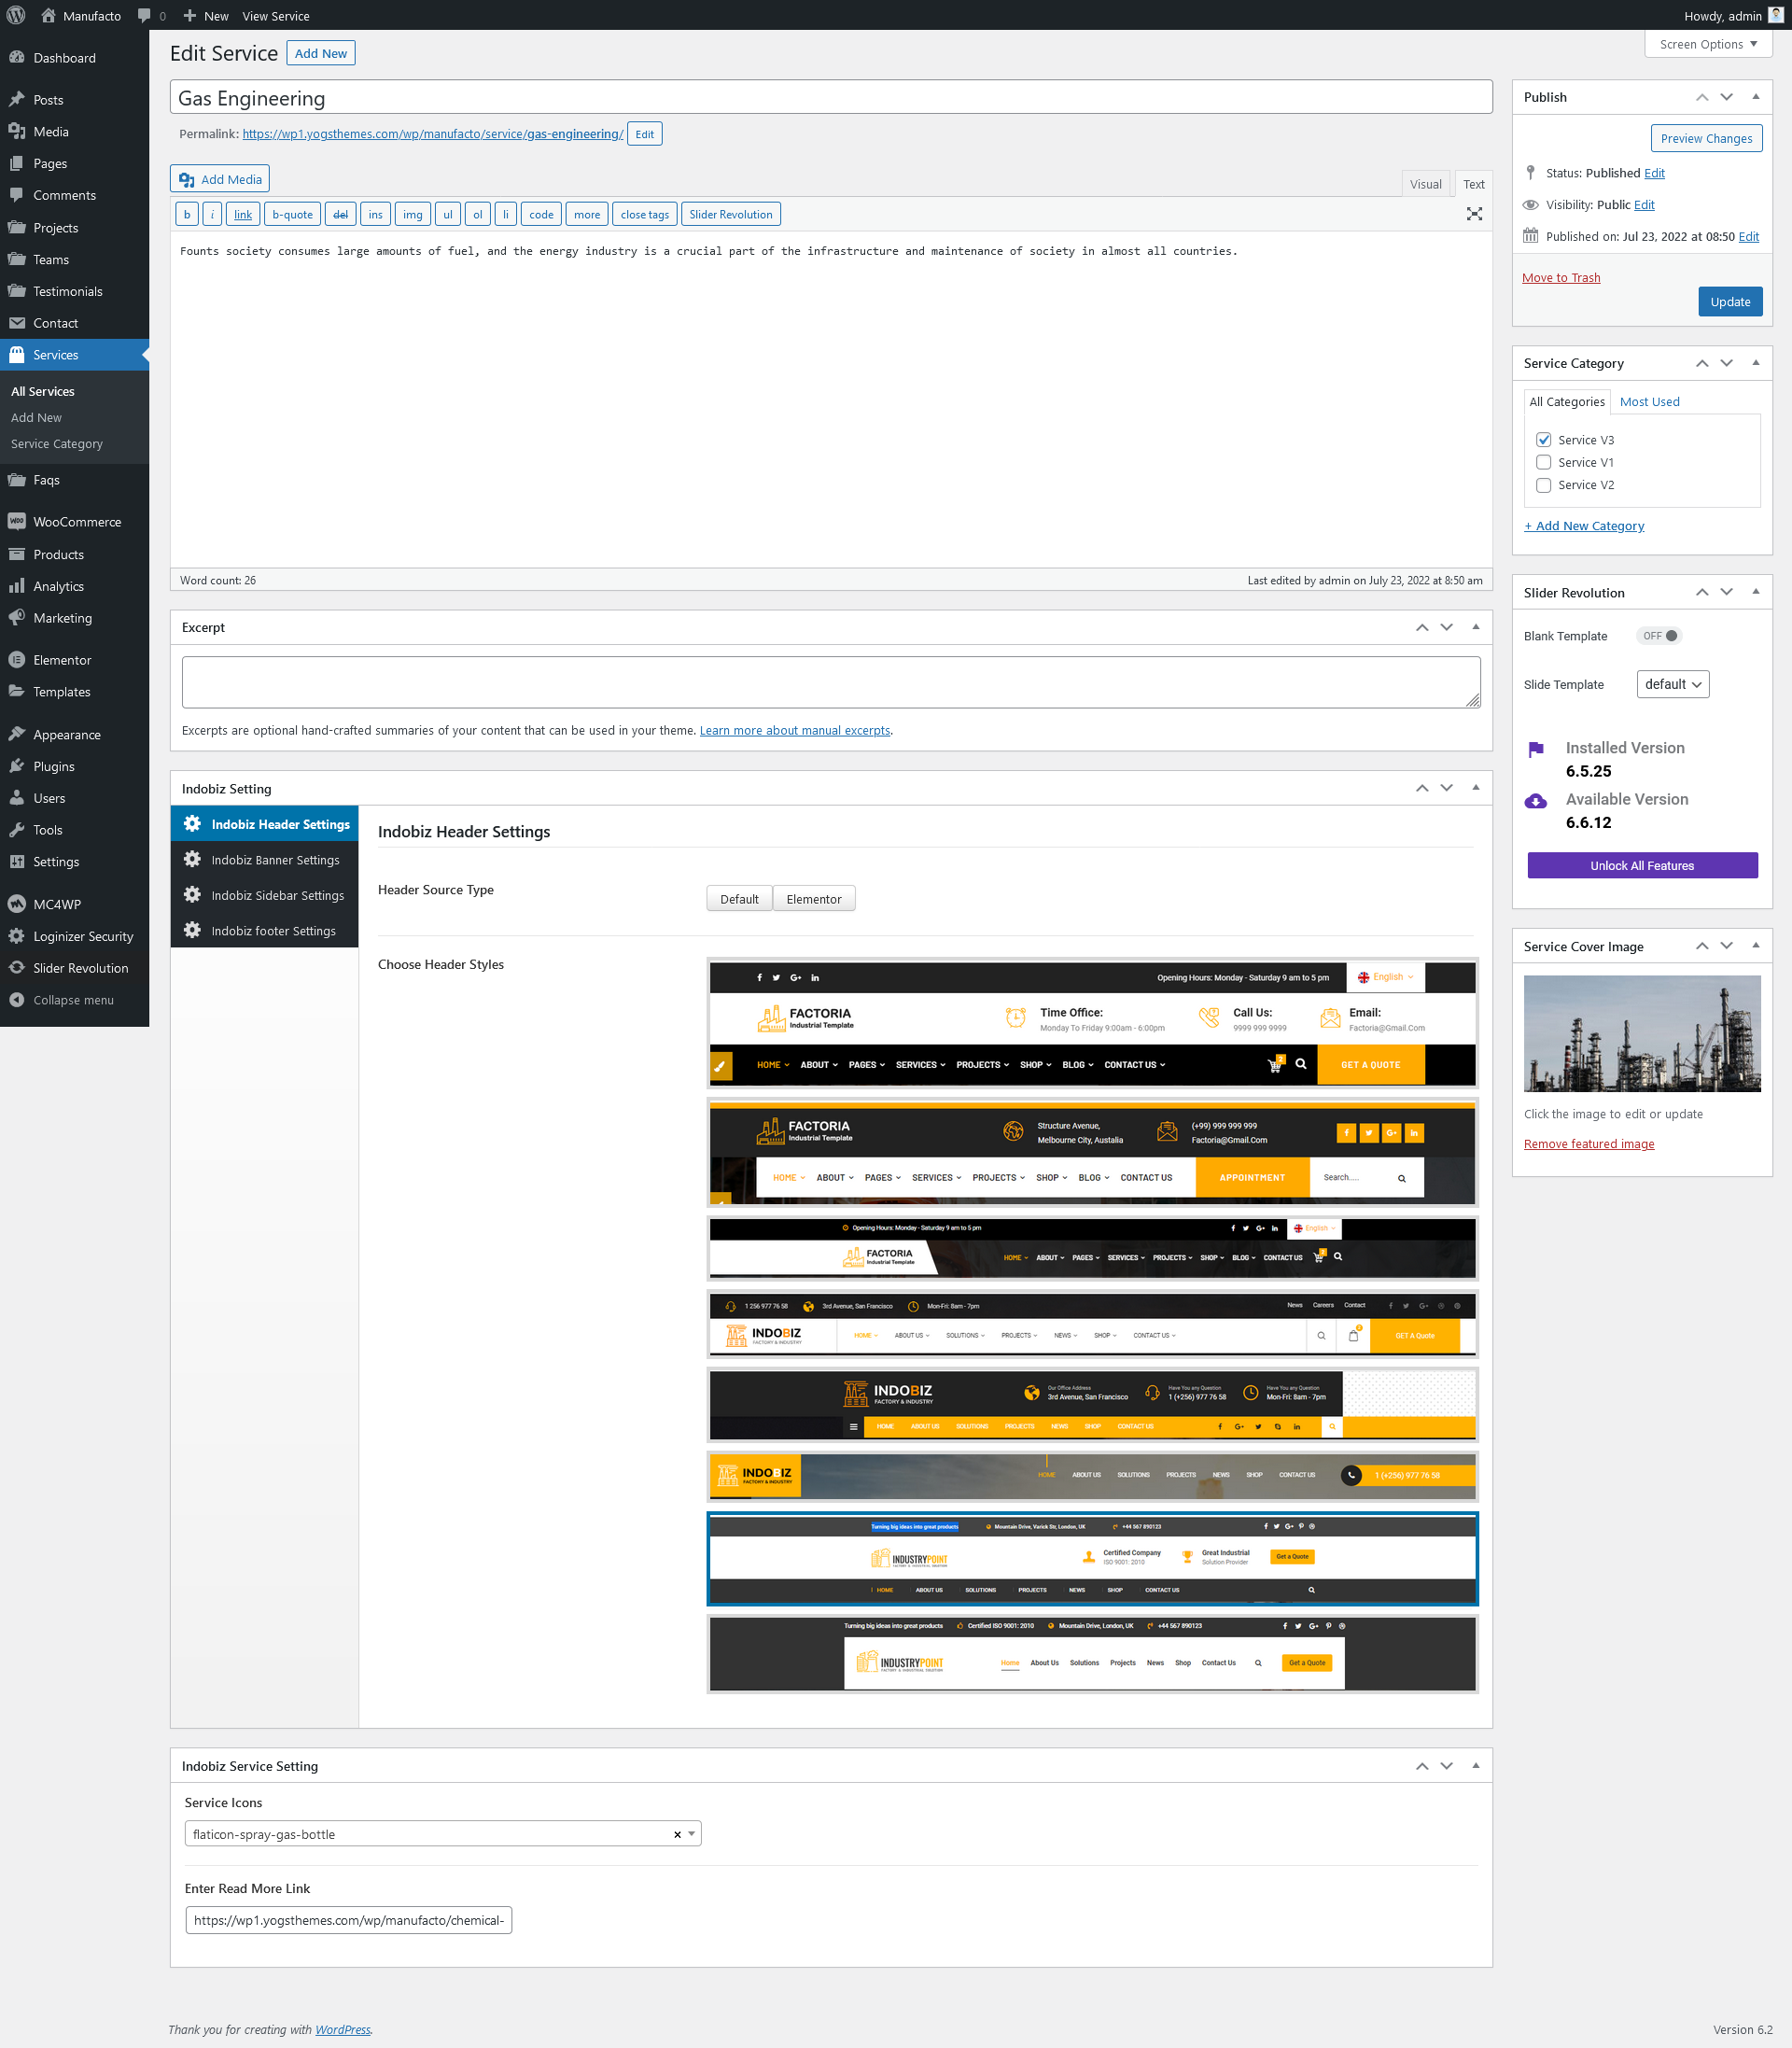This screenshot has height=2048, width=1792.
Task: Open Elementor from the sidebar
Action: click(x=61, y=660)
